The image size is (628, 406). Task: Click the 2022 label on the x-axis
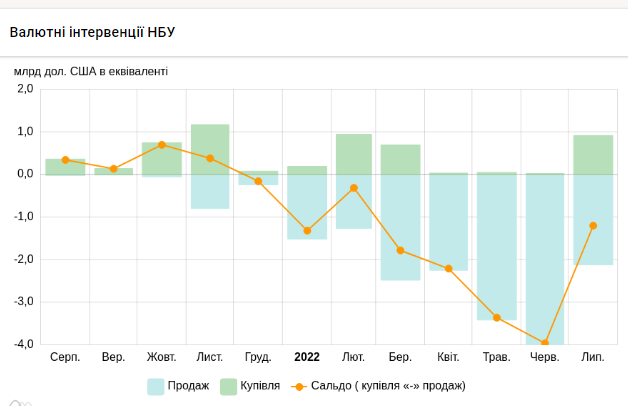coord(307,356)
